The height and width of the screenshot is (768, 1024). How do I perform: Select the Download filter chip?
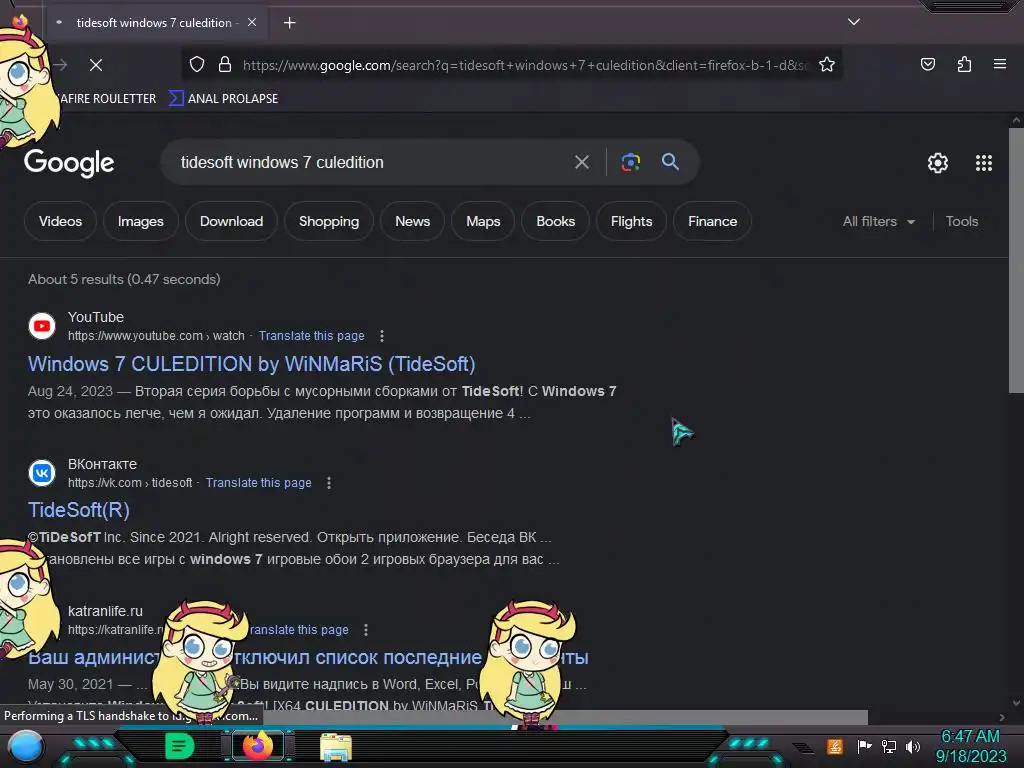[231, 221]
